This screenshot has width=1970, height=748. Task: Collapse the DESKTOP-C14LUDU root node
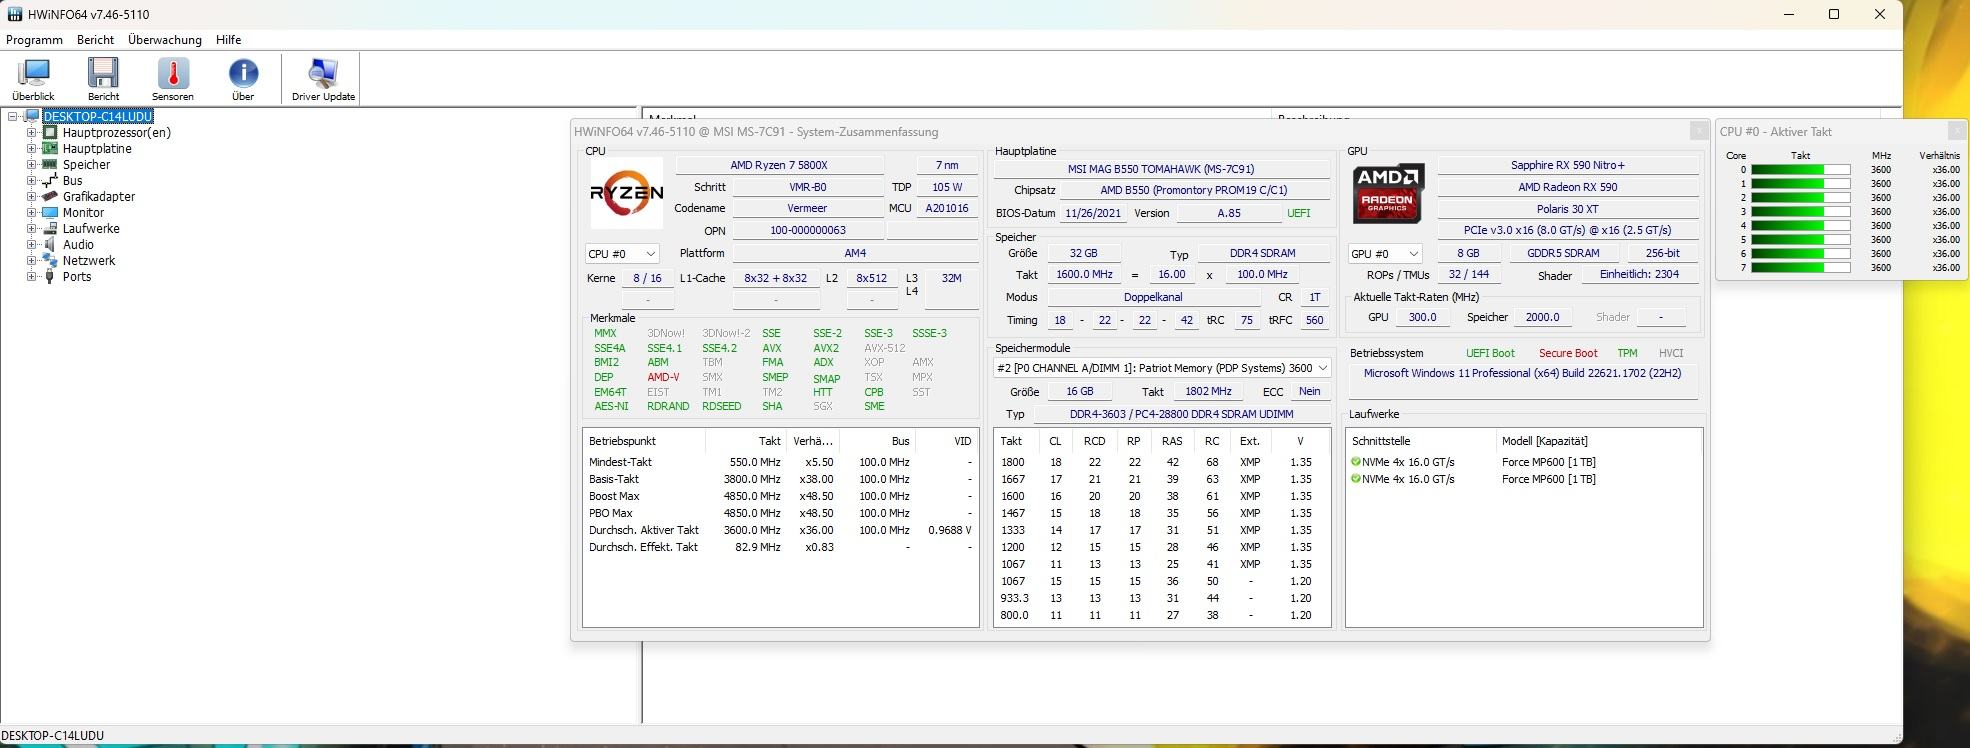13,116
